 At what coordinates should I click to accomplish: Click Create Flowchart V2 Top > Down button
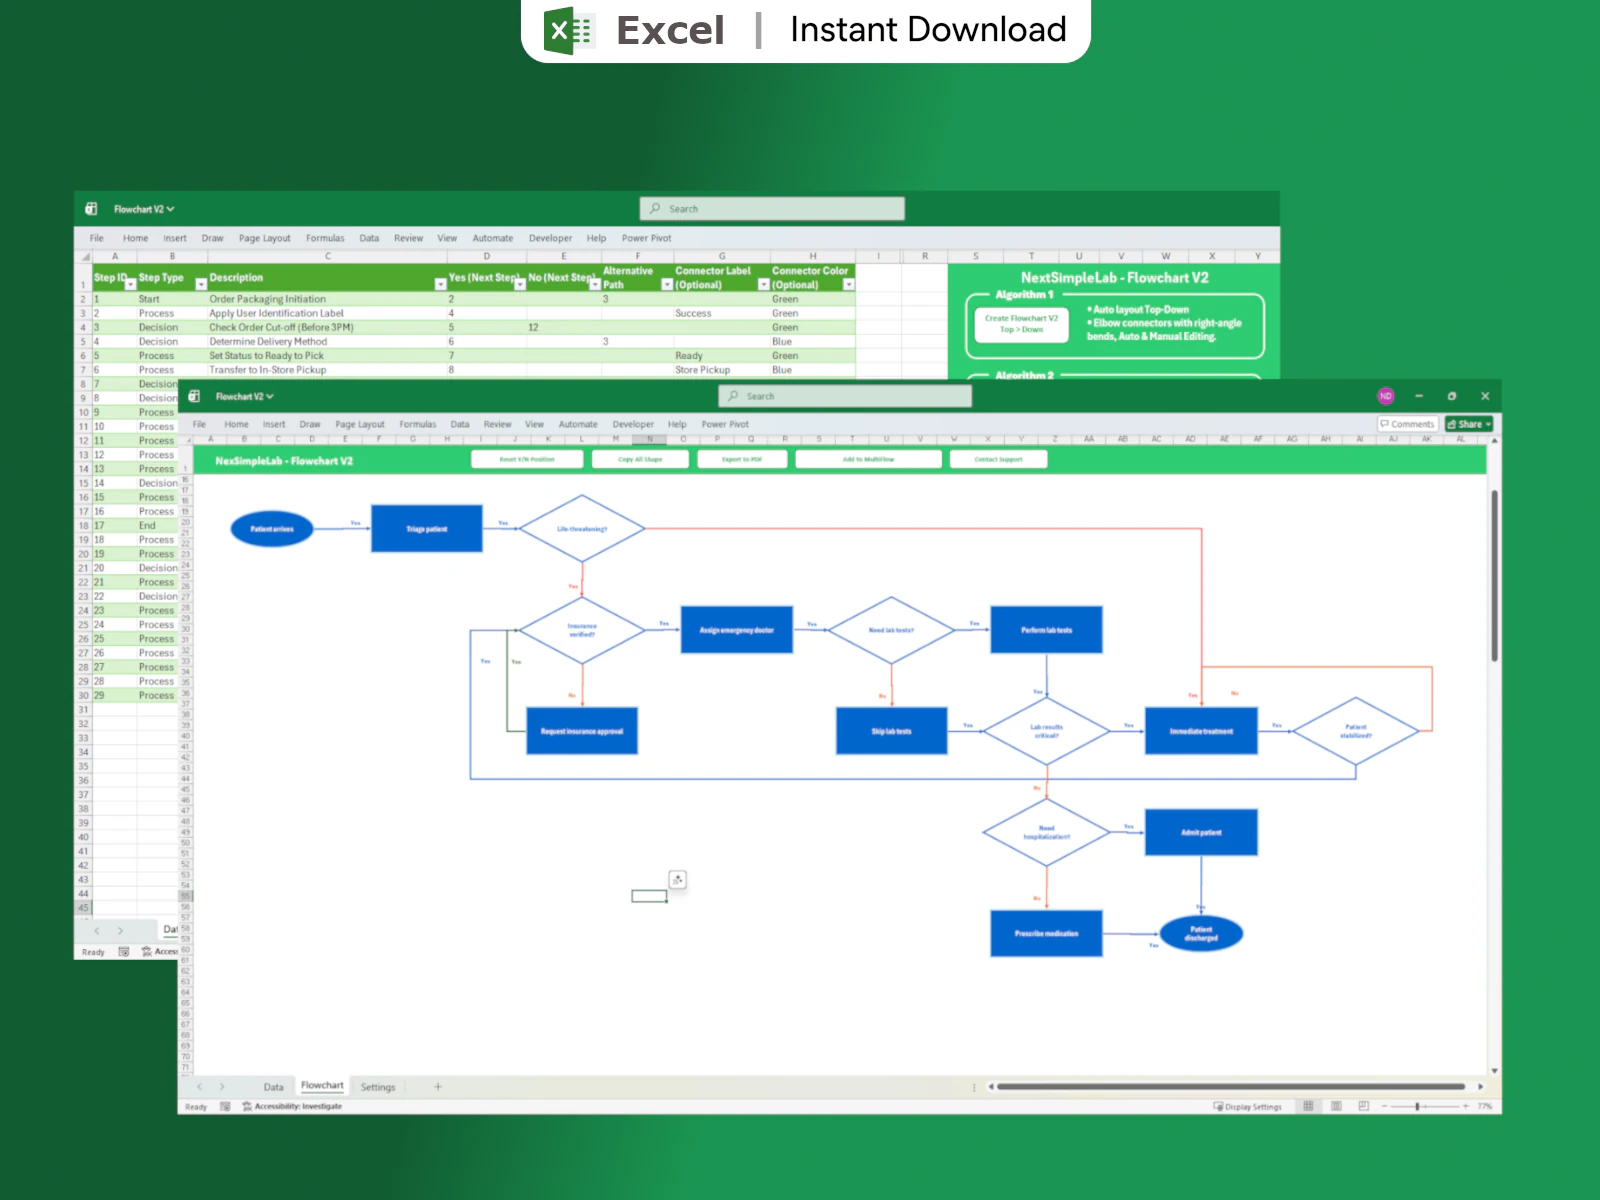tap(1020, 324)
